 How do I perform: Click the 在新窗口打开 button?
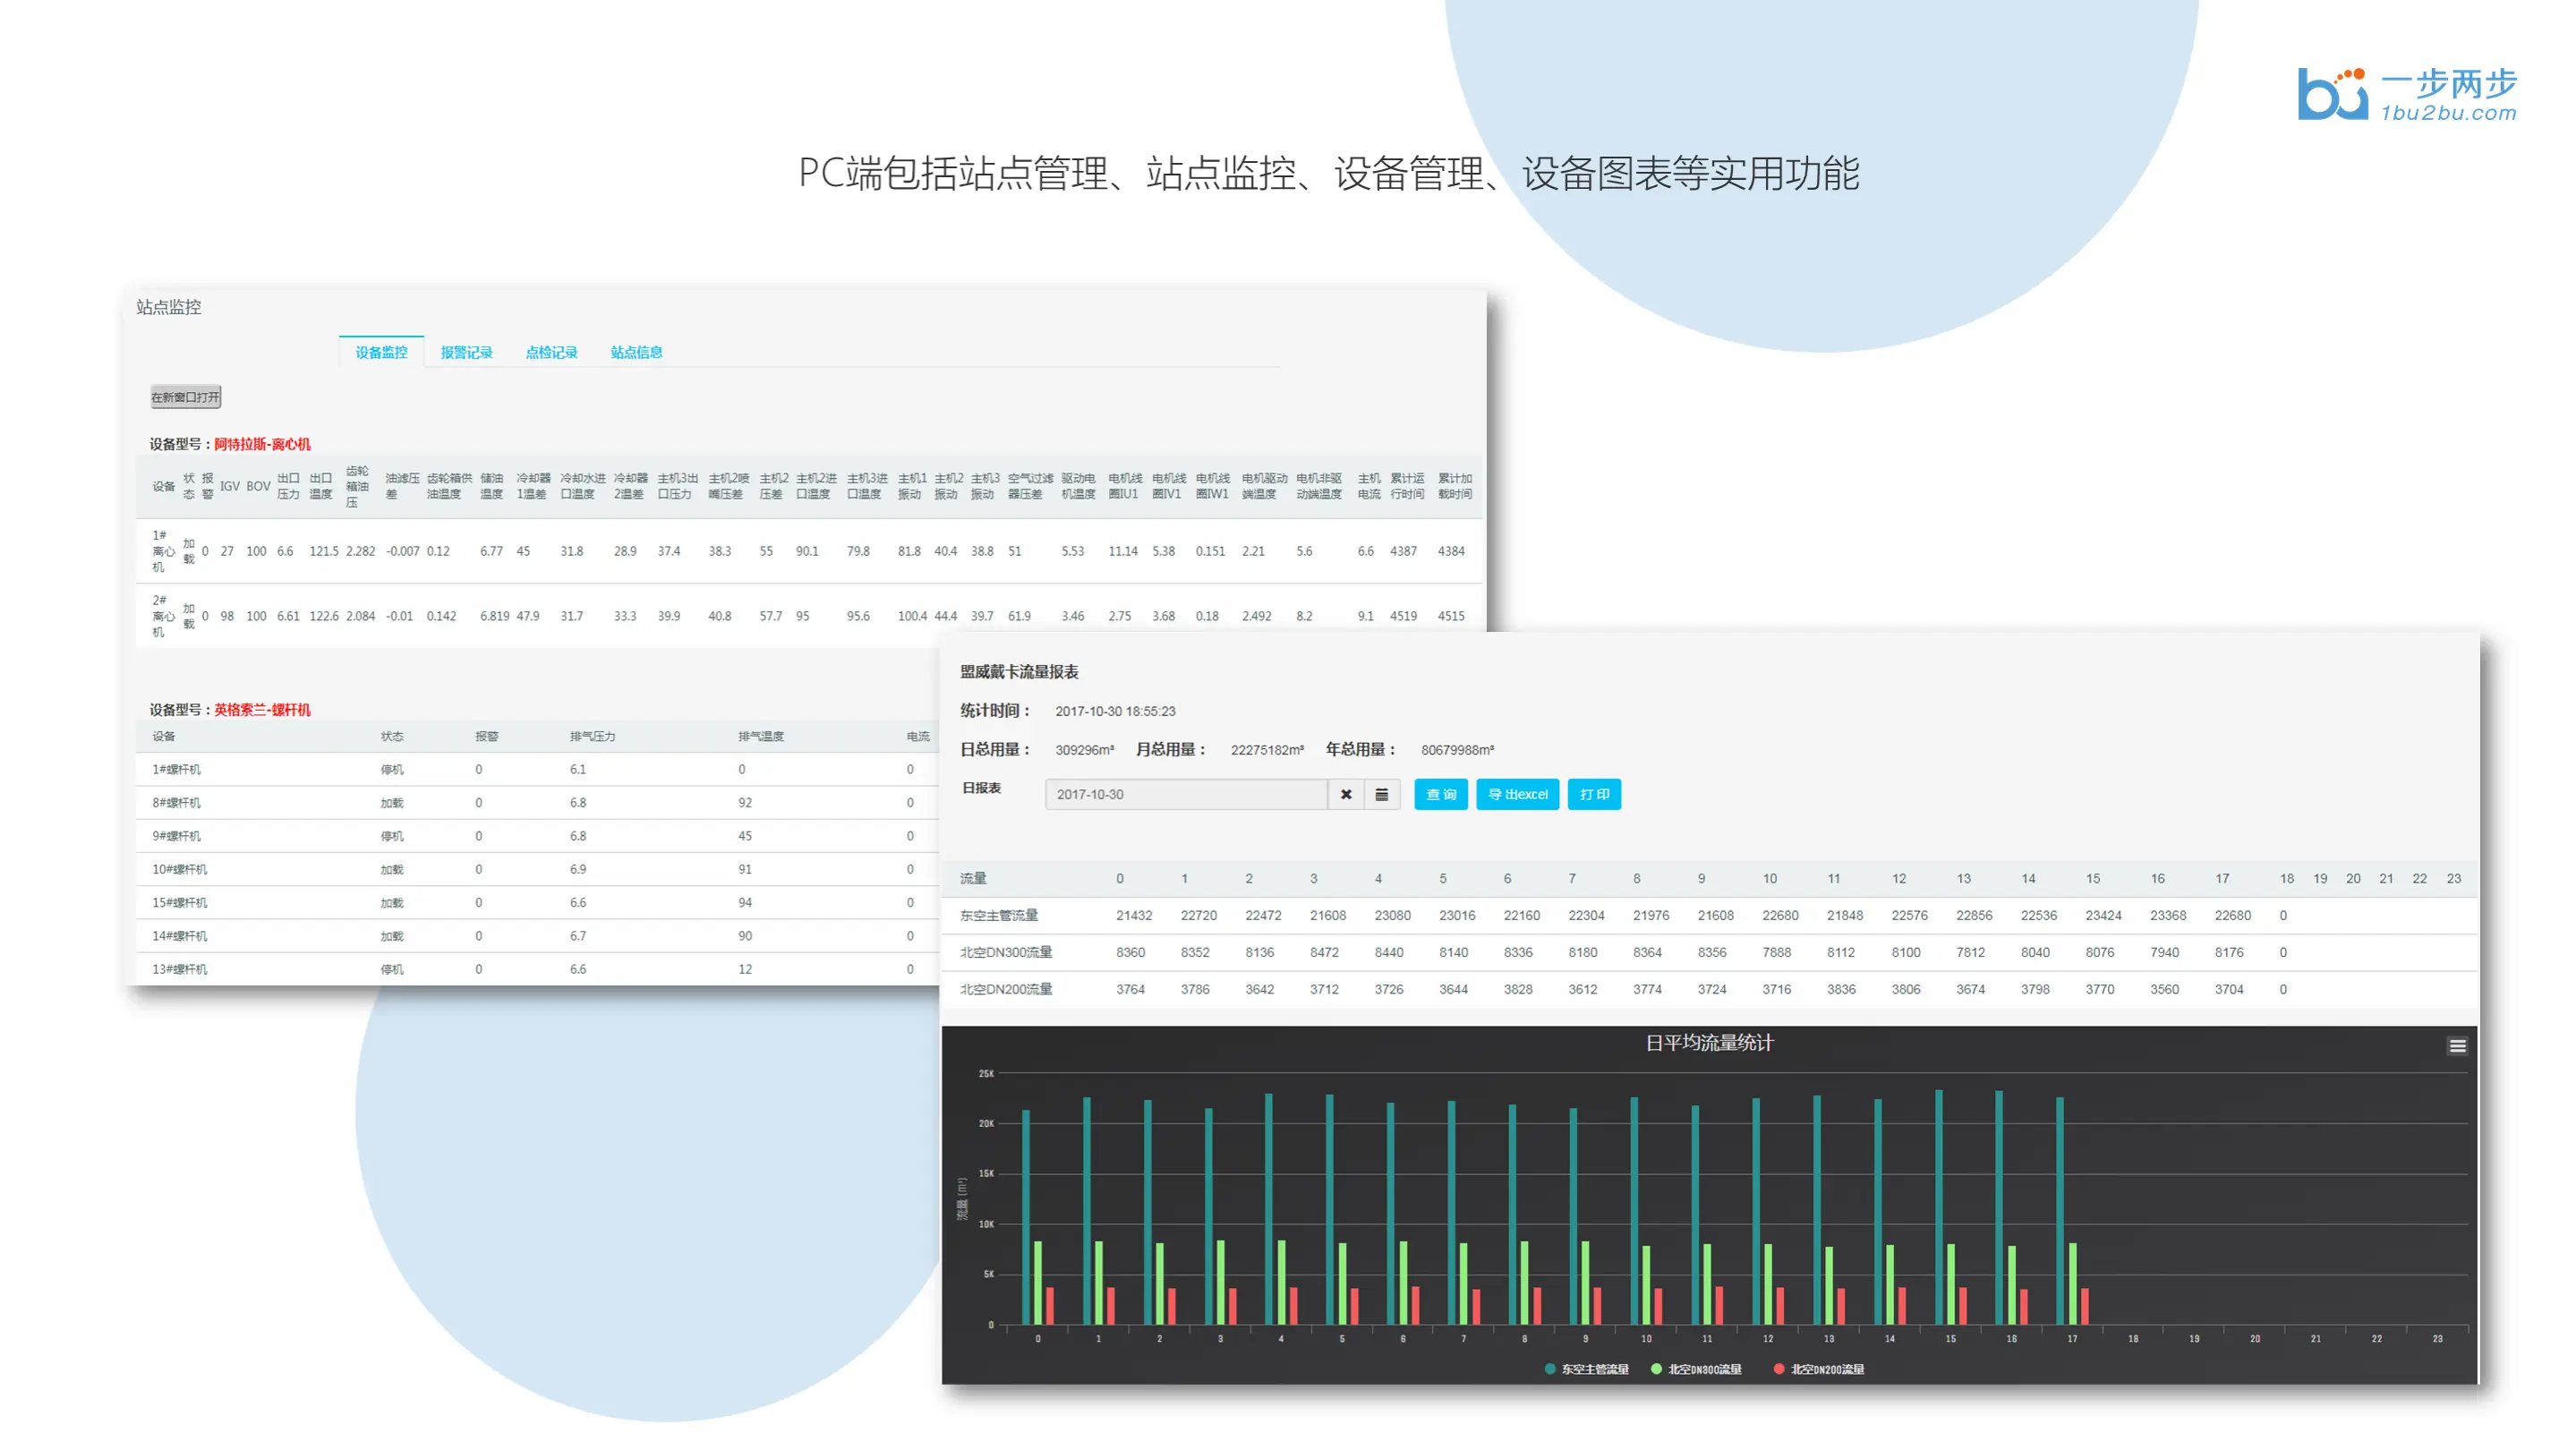[x=185, y=397]
